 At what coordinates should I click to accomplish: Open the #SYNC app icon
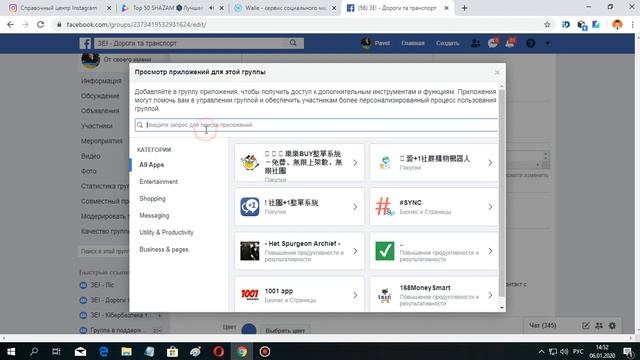pyautogui.click(x=384, y=207)
